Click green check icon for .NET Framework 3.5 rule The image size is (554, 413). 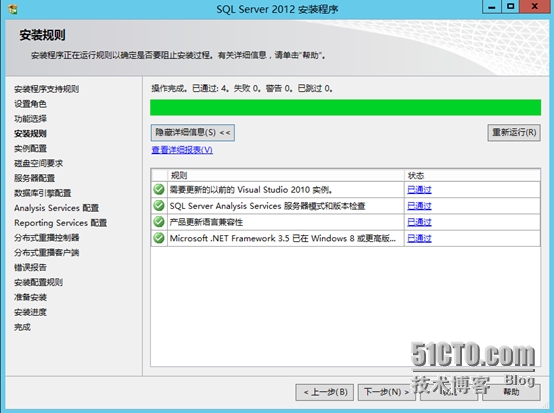click(x=159, y=238)
